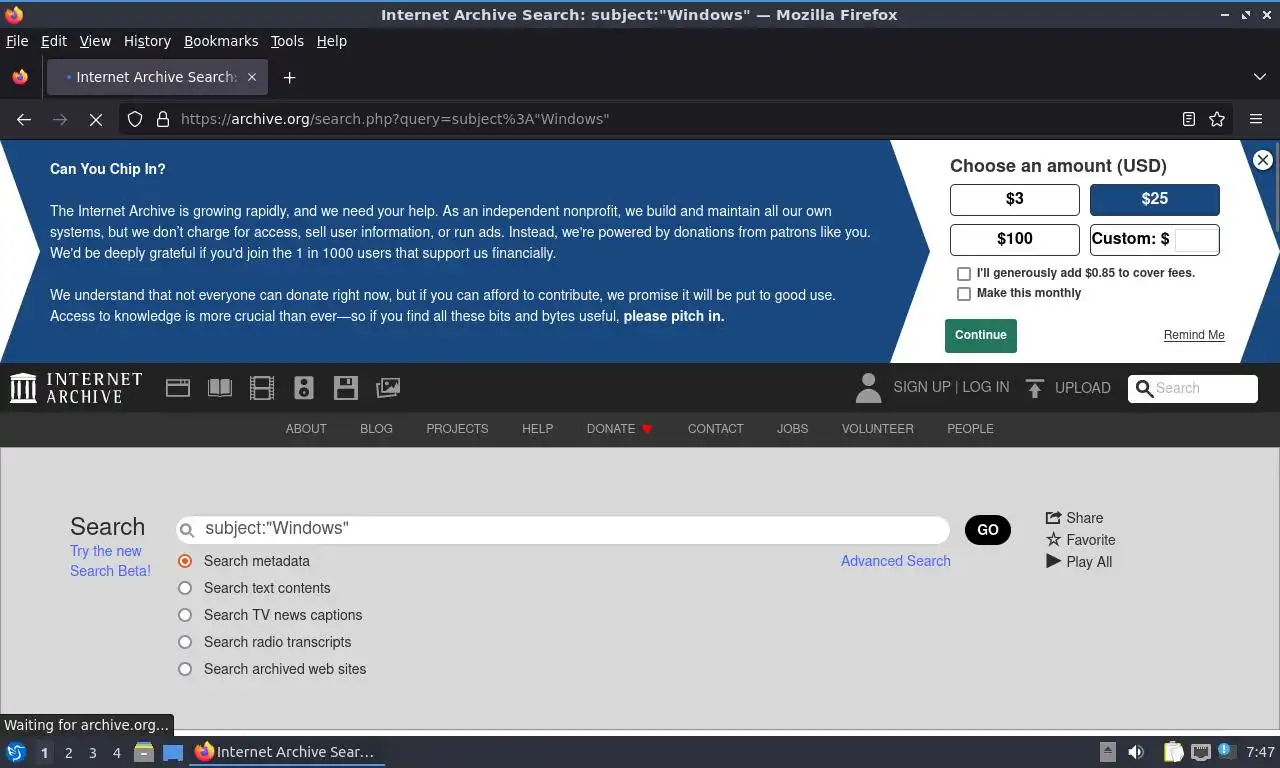Choose the $100 donation amount
Viewport: 1280px width, 768px height.
pos(1015,239)
